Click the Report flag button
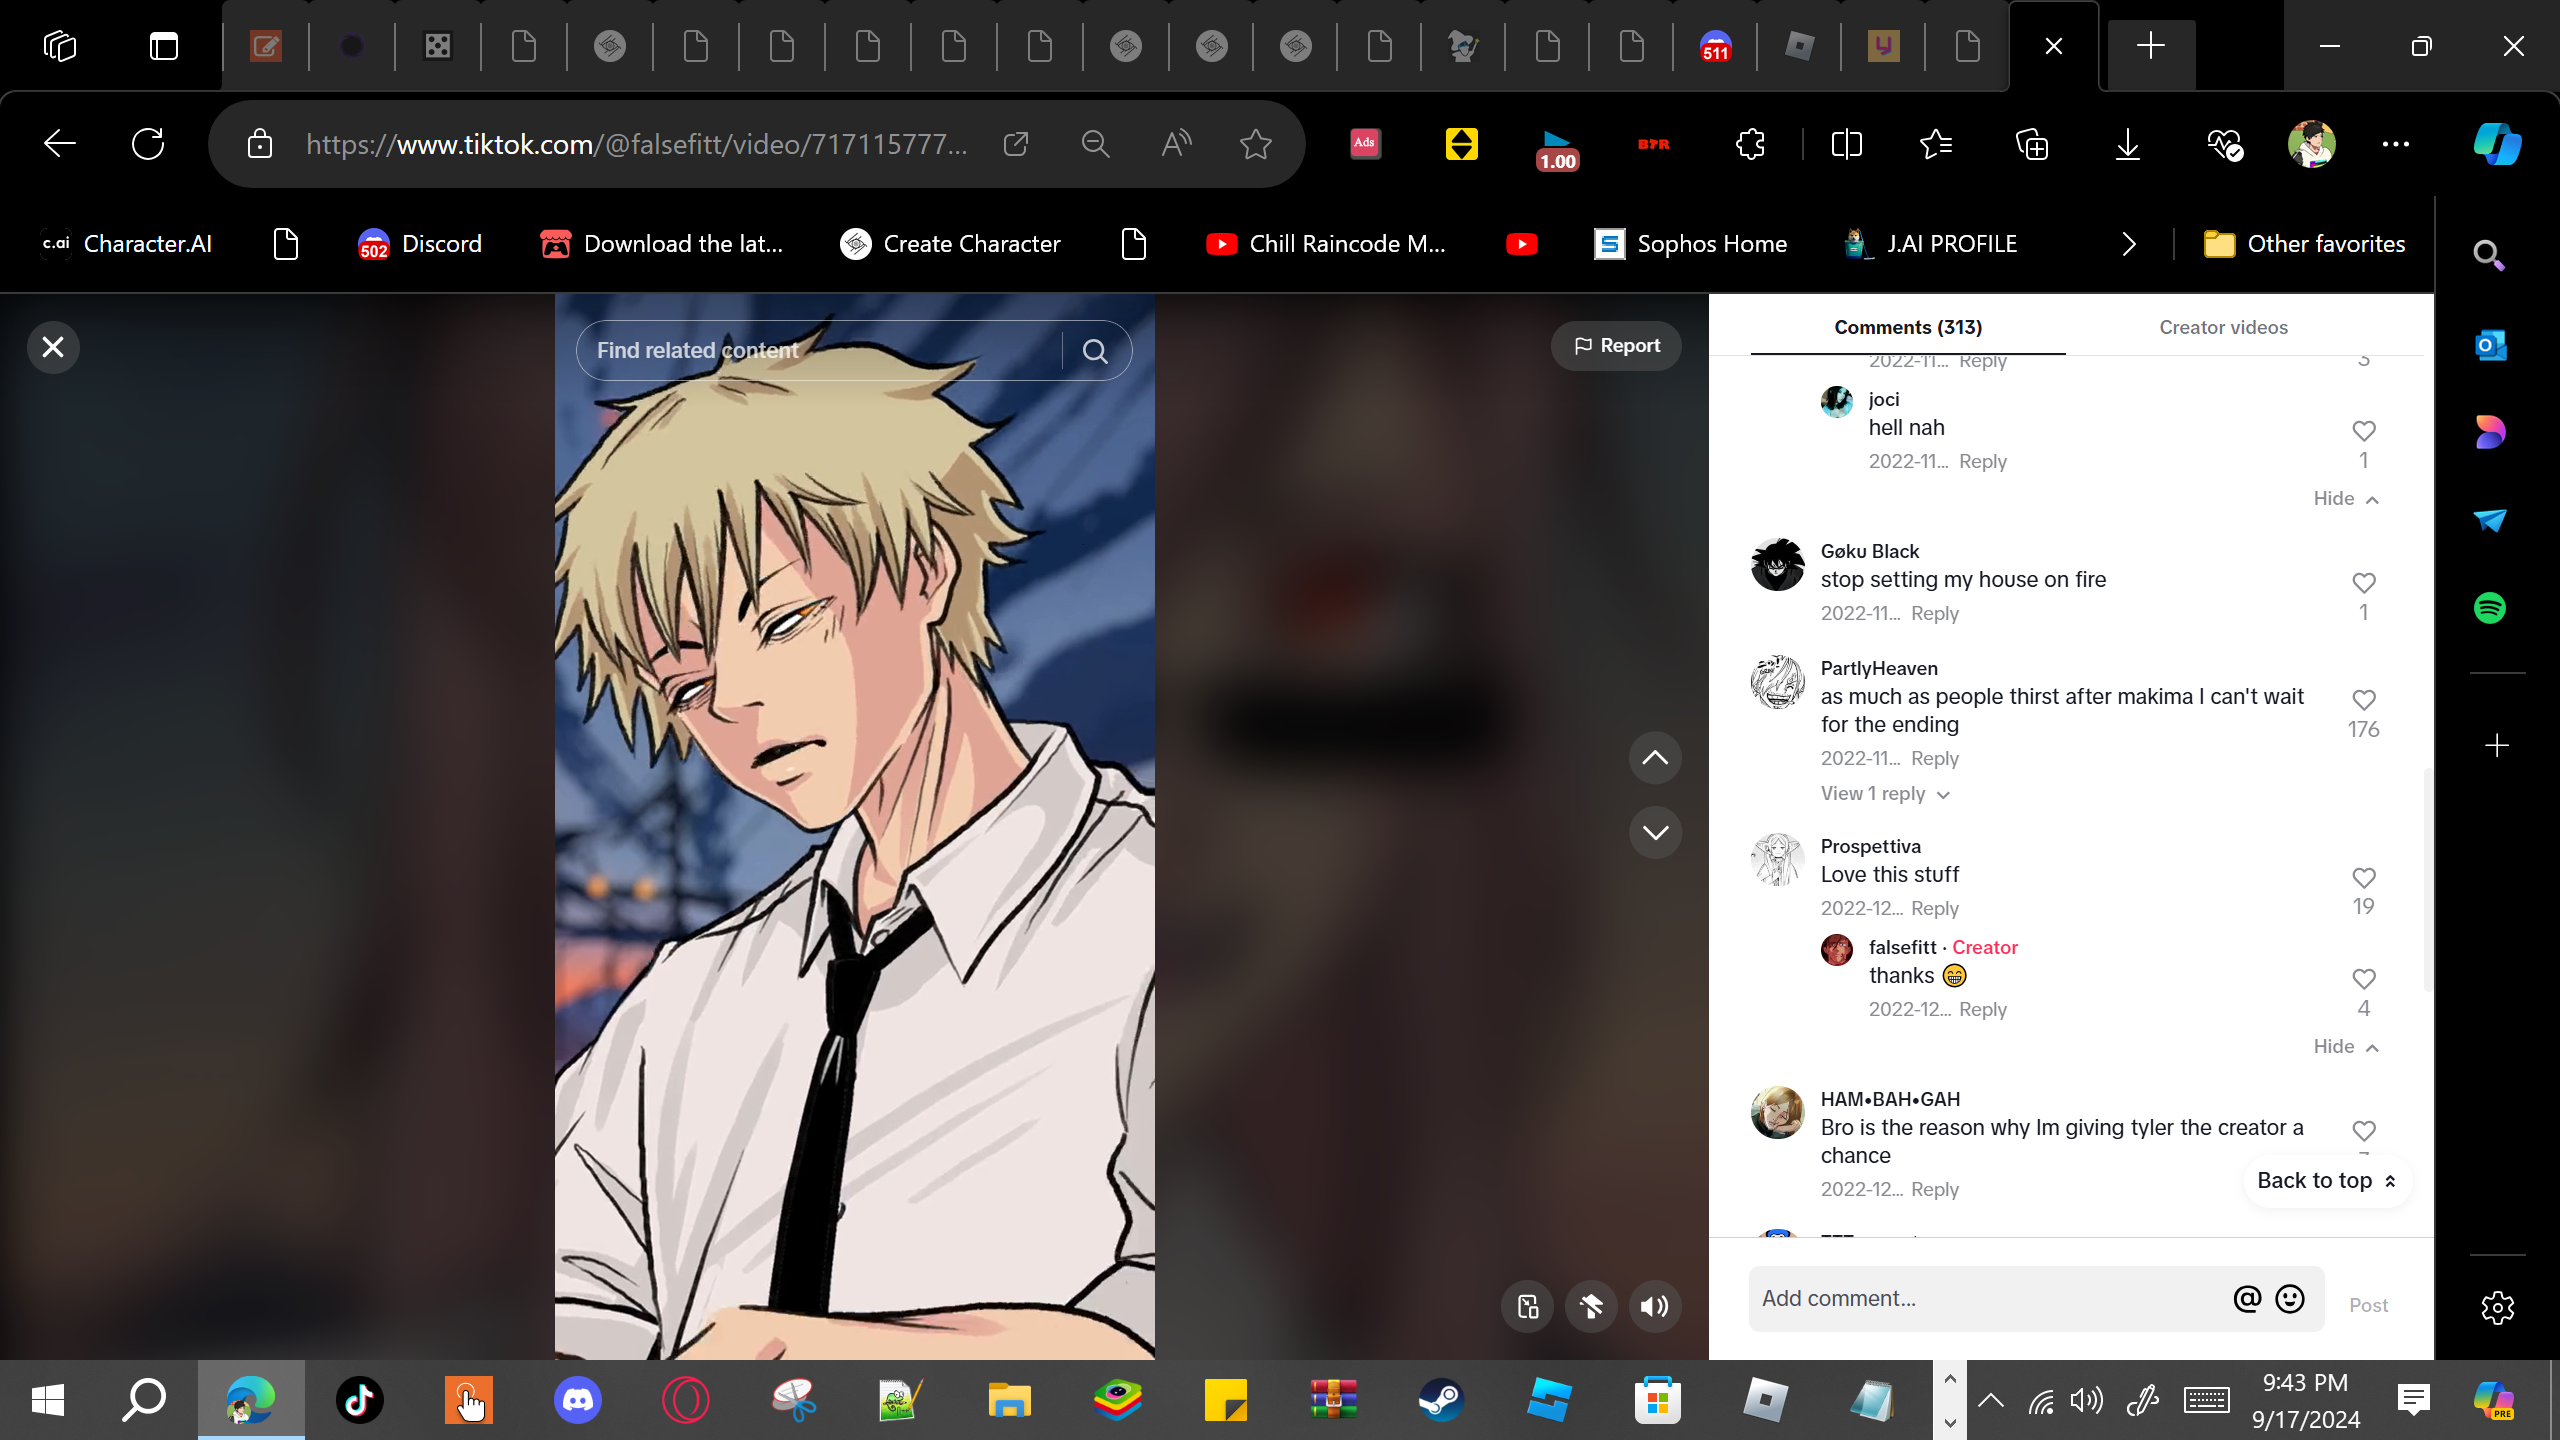Screen dimensions: 2560x1440 [x=1616, y=346]
